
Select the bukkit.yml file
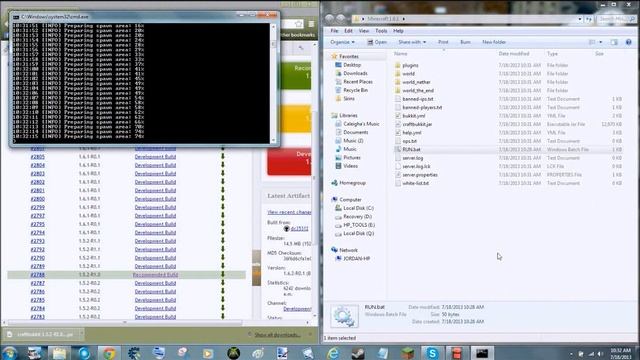click(x=413, y=116)
